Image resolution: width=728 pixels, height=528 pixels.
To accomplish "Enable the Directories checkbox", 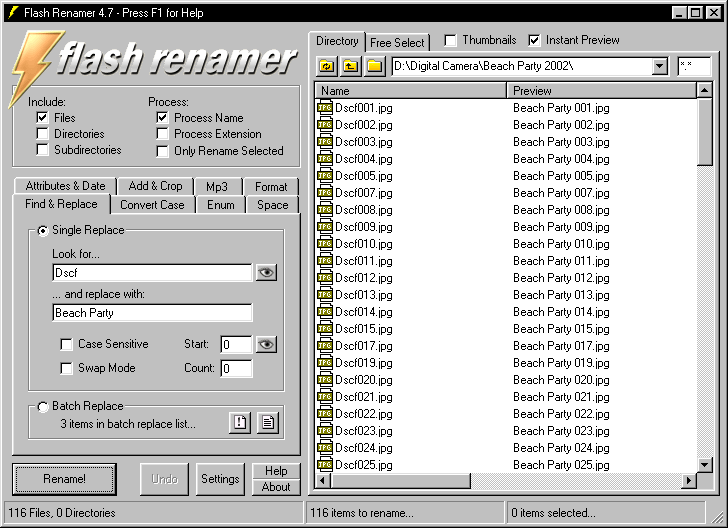I will pos(42,134).
